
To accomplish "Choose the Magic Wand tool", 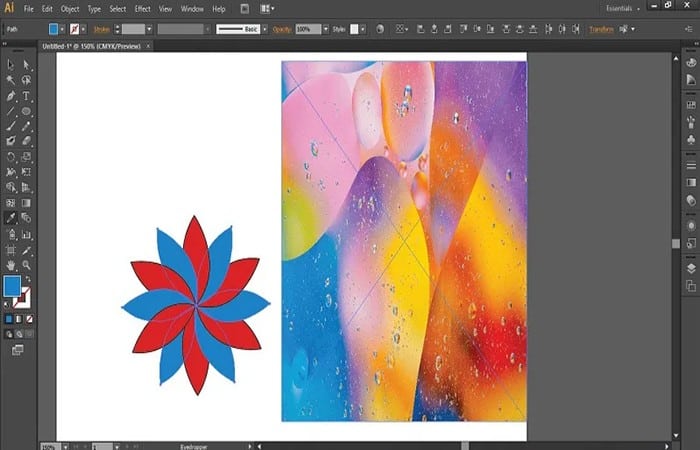I will tap(11, 80).
